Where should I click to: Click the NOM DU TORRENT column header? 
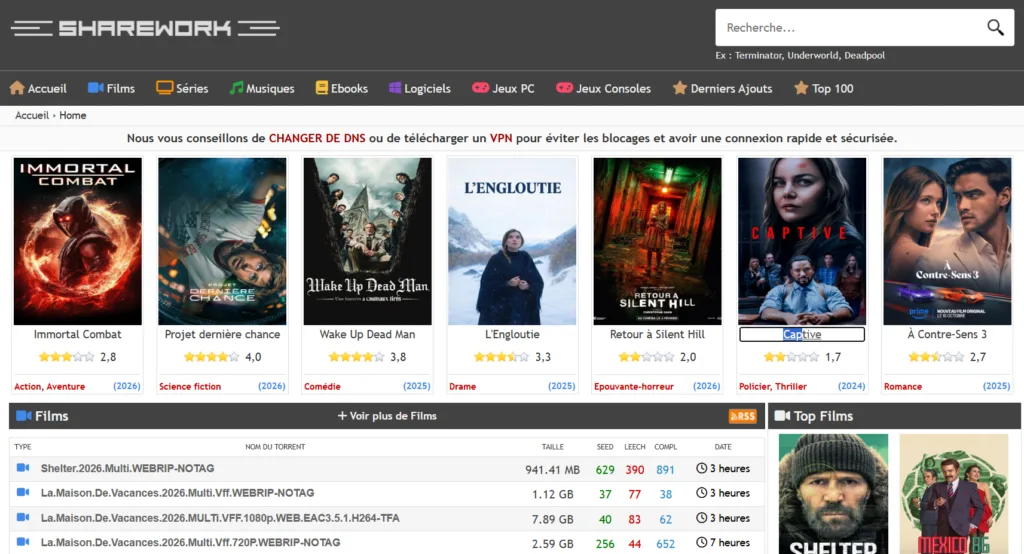click(x=275, y=447)
